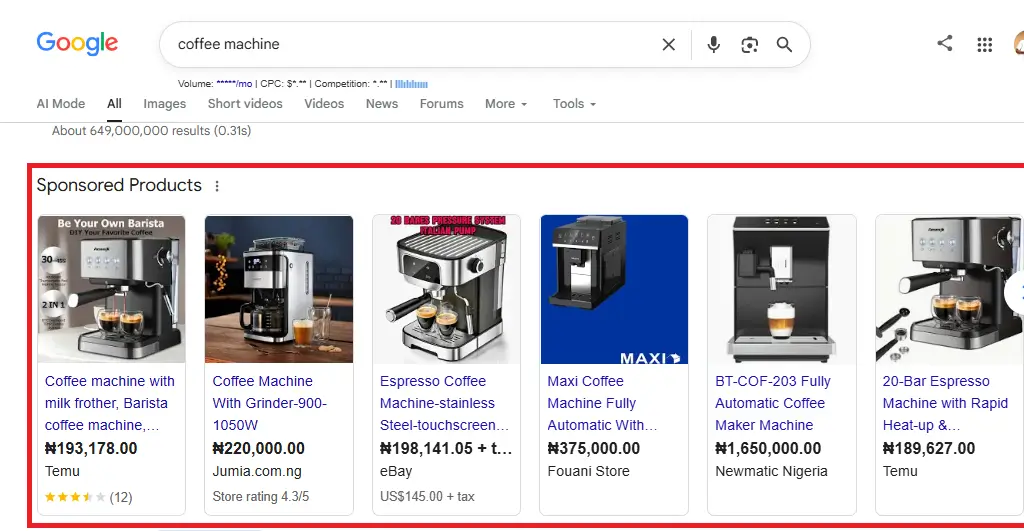Open '20-Bar Espresso Machine with Rapid Heat-up' link
Viewport: 1024px width, 531px height.
[x=945, y=403]
